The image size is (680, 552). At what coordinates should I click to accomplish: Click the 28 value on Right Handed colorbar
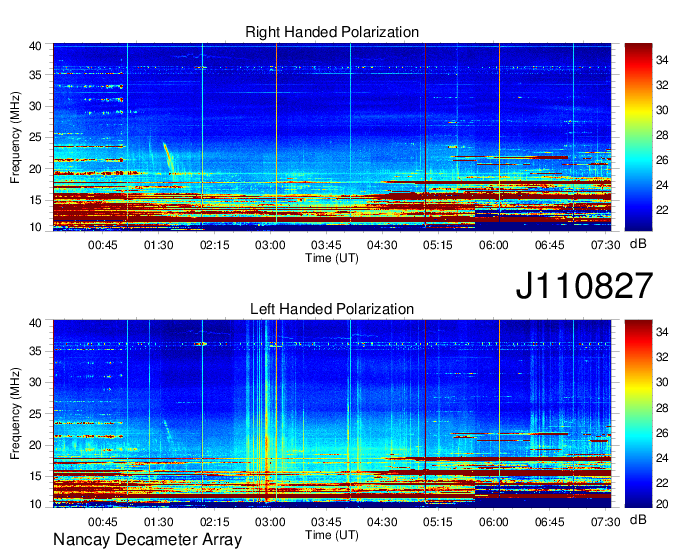662,135
